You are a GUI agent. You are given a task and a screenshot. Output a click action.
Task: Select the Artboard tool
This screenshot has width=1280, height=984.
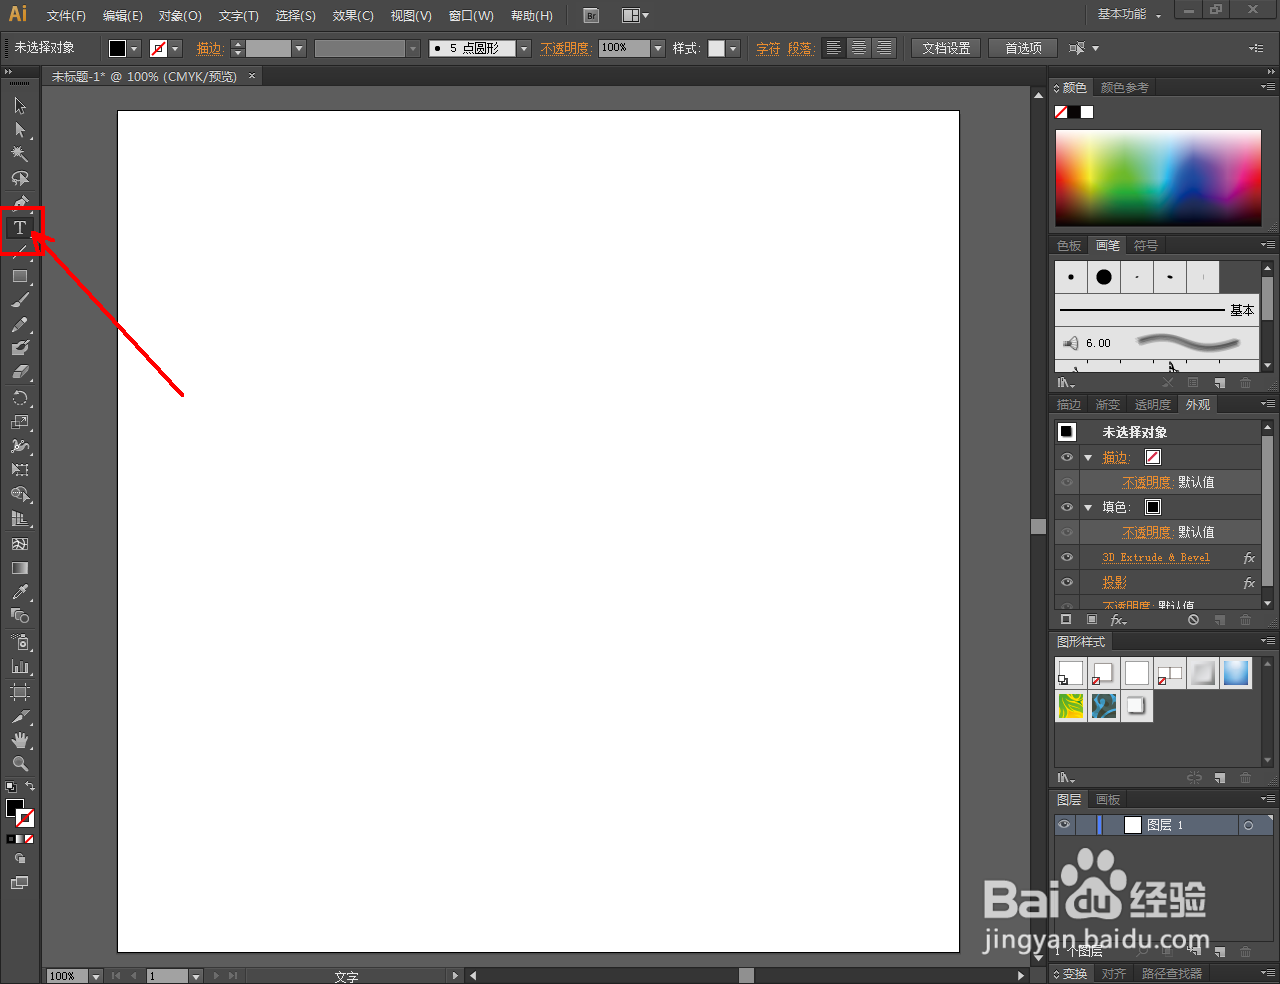point(19,691)
